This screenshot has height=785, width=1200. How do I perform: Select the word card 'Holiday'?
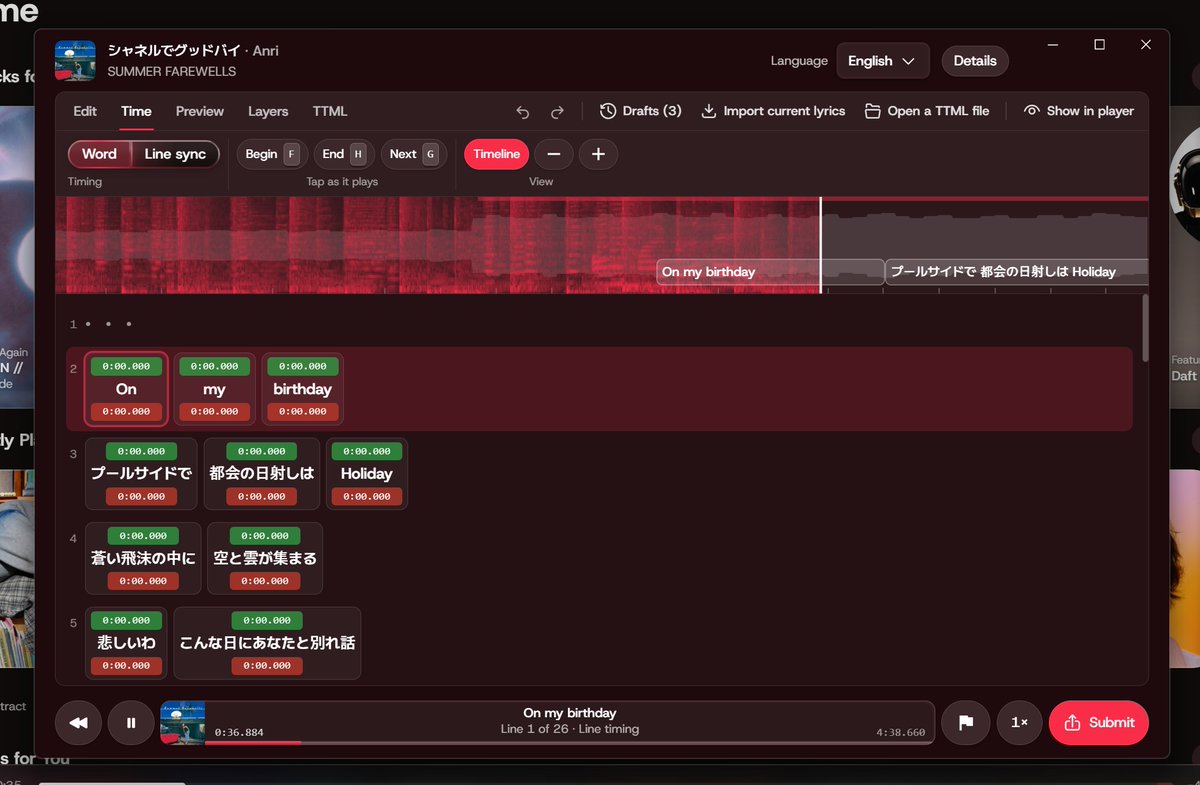click(x=367, y=474)
